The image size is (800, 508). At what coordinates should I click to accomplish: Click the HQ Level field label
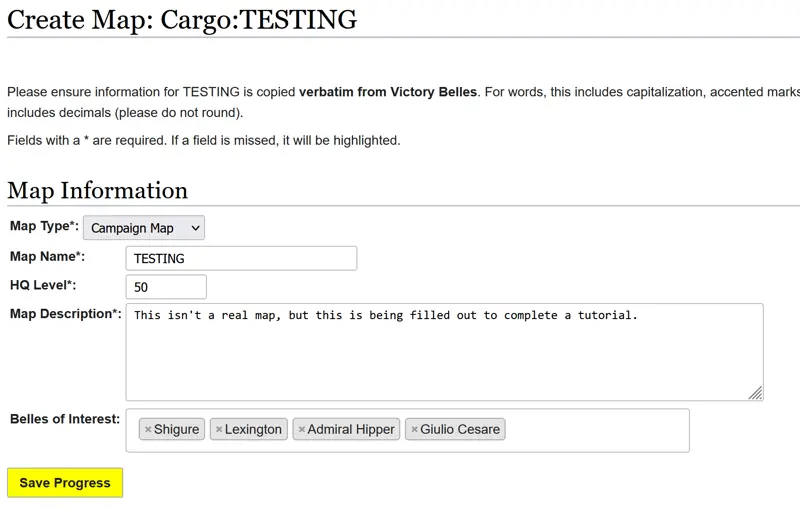(43, 285)
